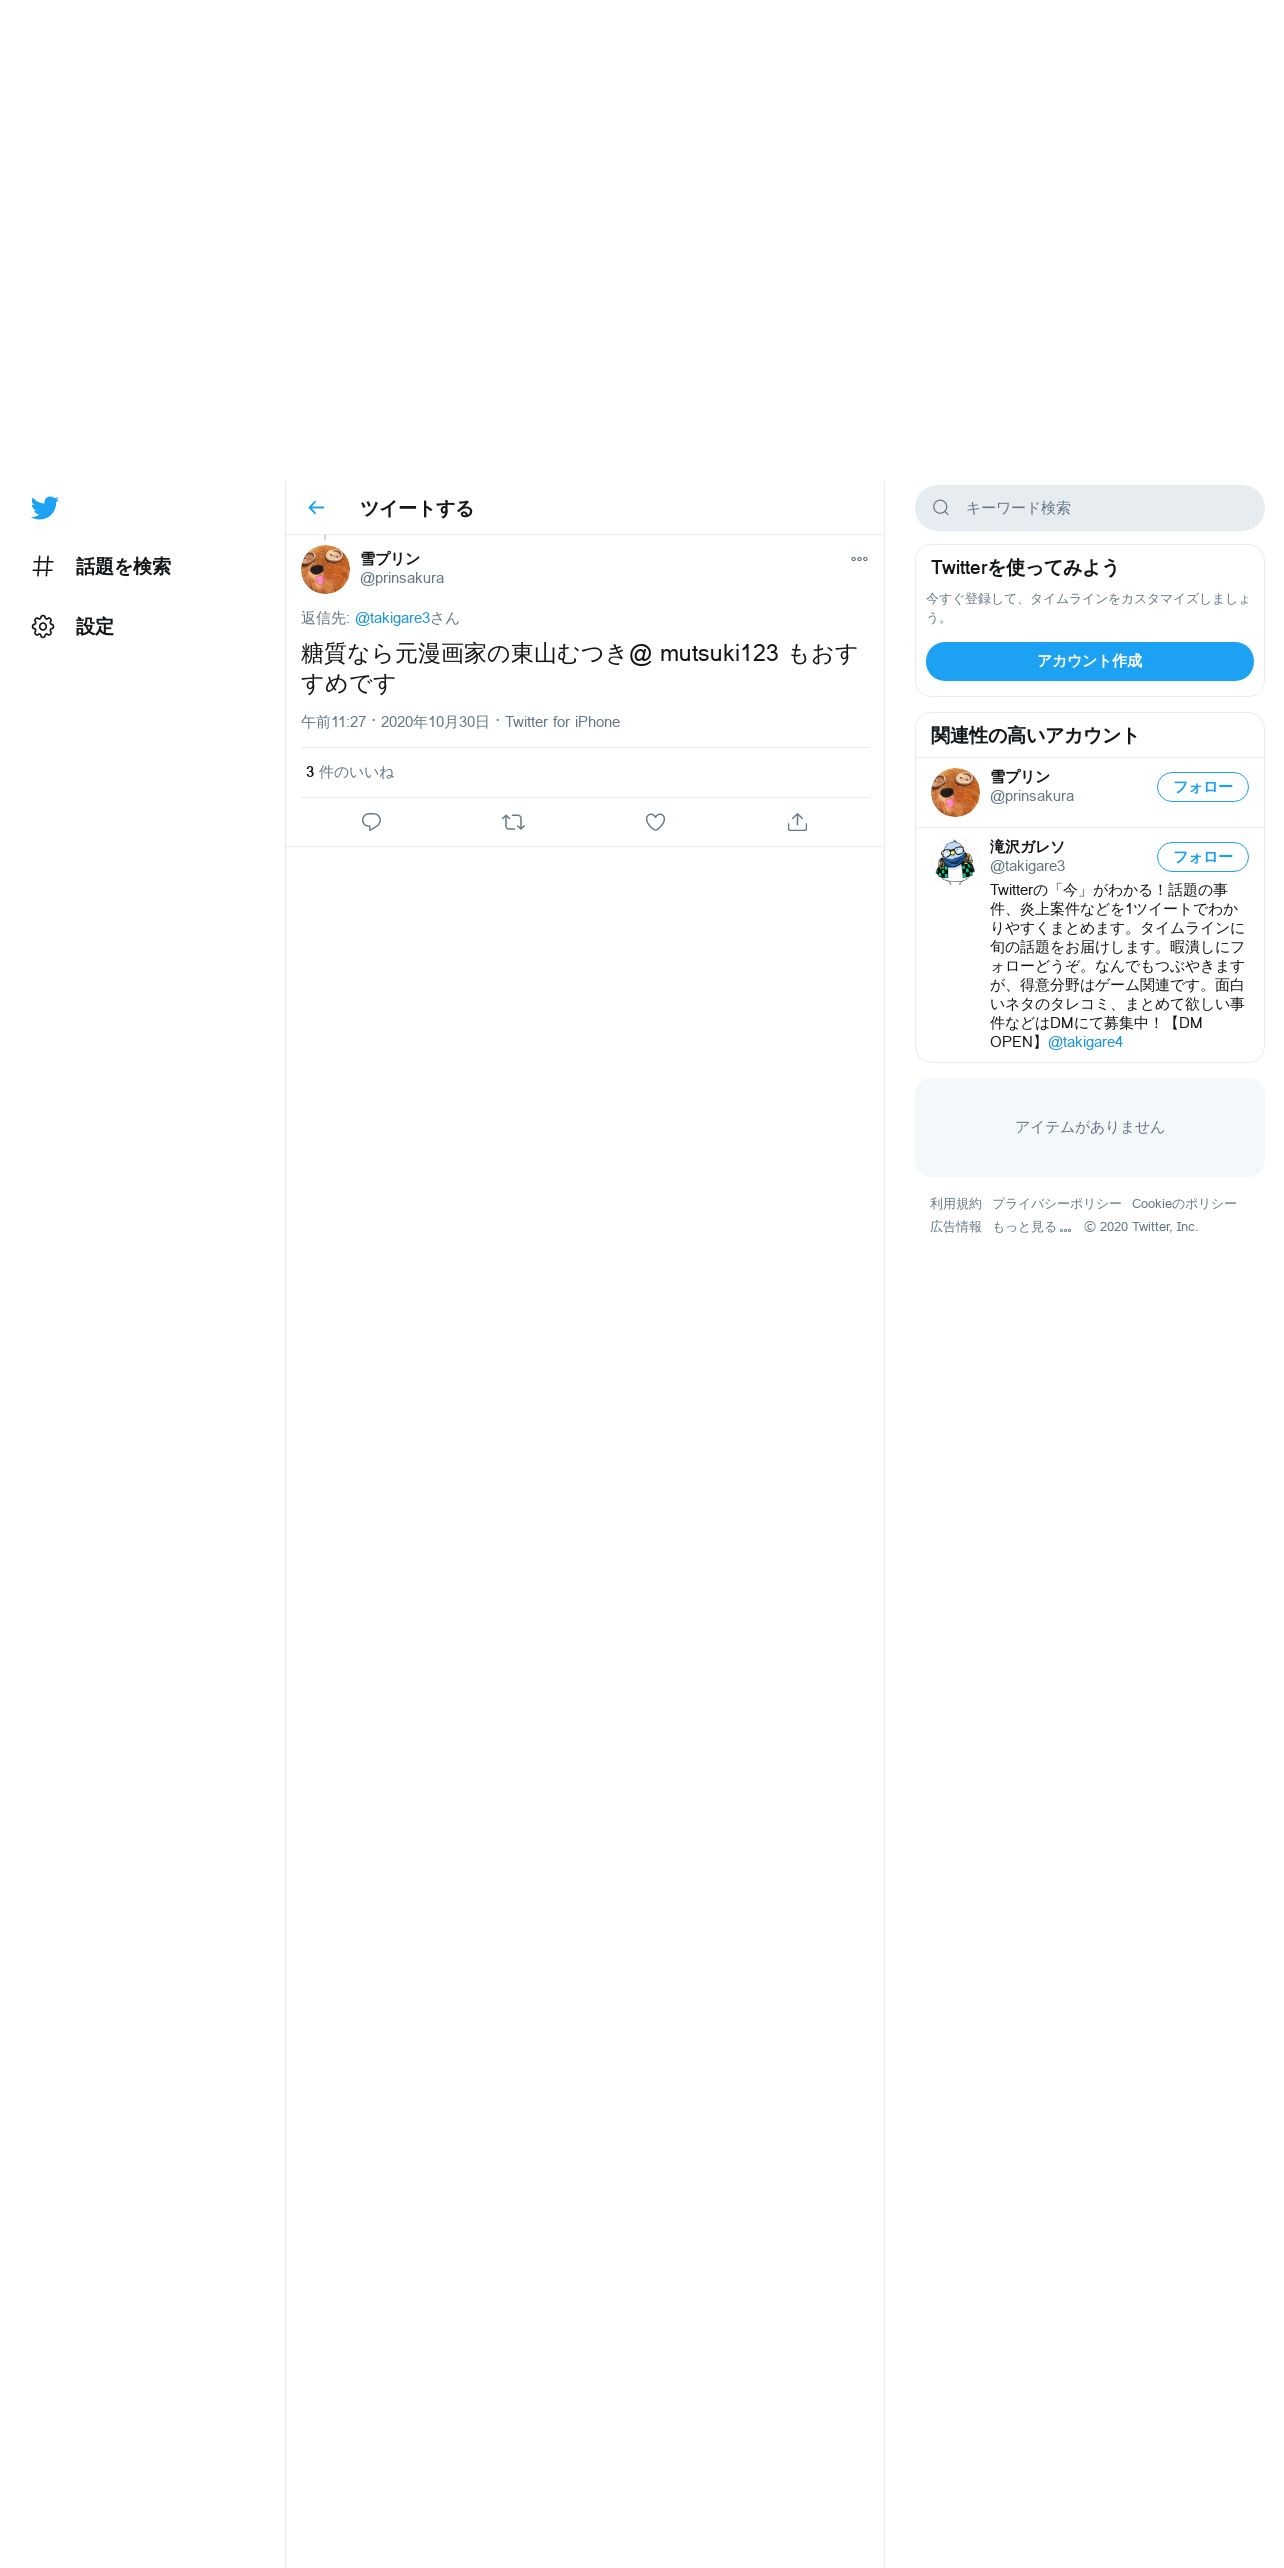Click the キーワード検索 search field
The height and width of the screenshot is (2568, 1284).
[x=1090, y=508]
